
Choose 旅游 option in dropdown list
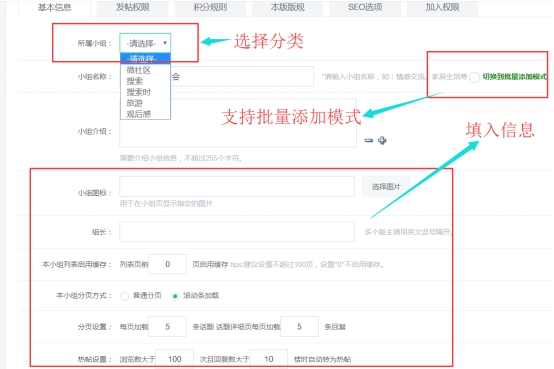click(145, 103)
